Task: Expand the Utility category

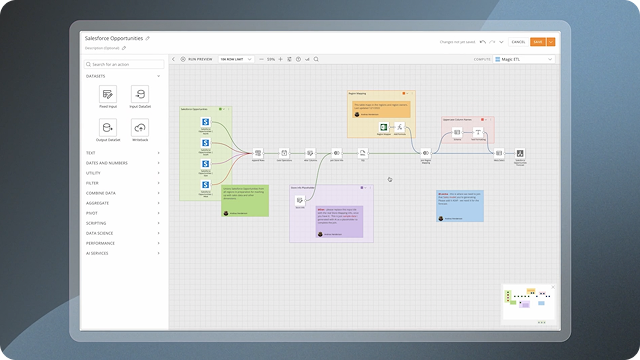Action: tap(158, 173)
